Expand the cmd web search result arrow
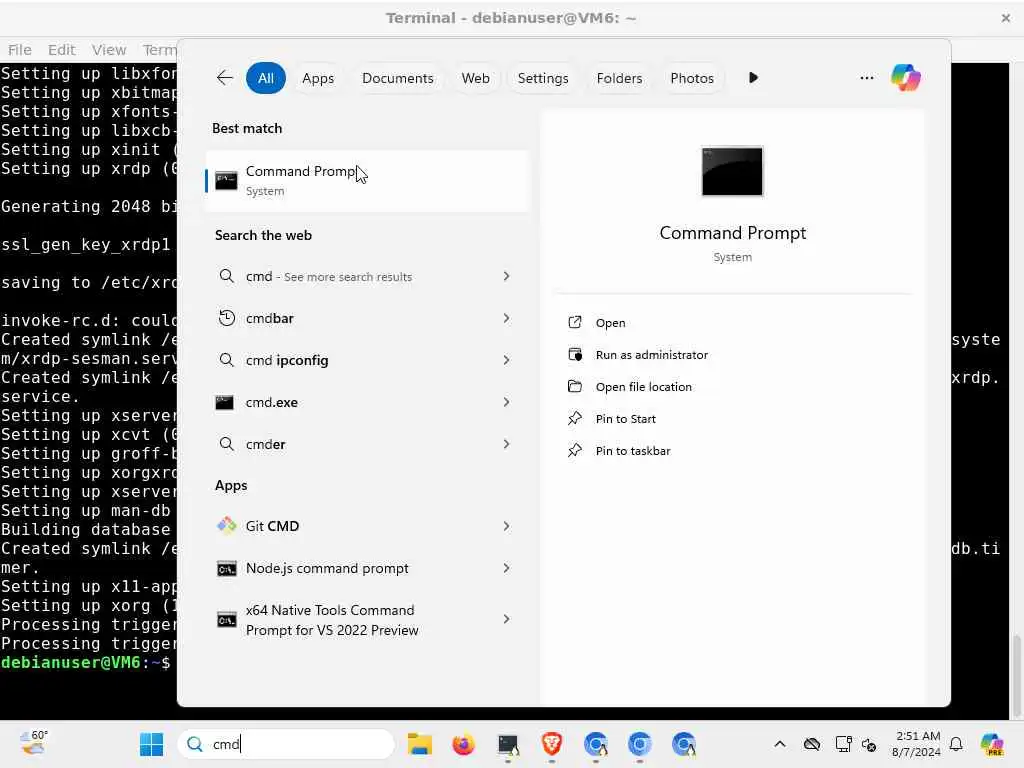Screen dimensions: 1024x768 click(506, 276)
